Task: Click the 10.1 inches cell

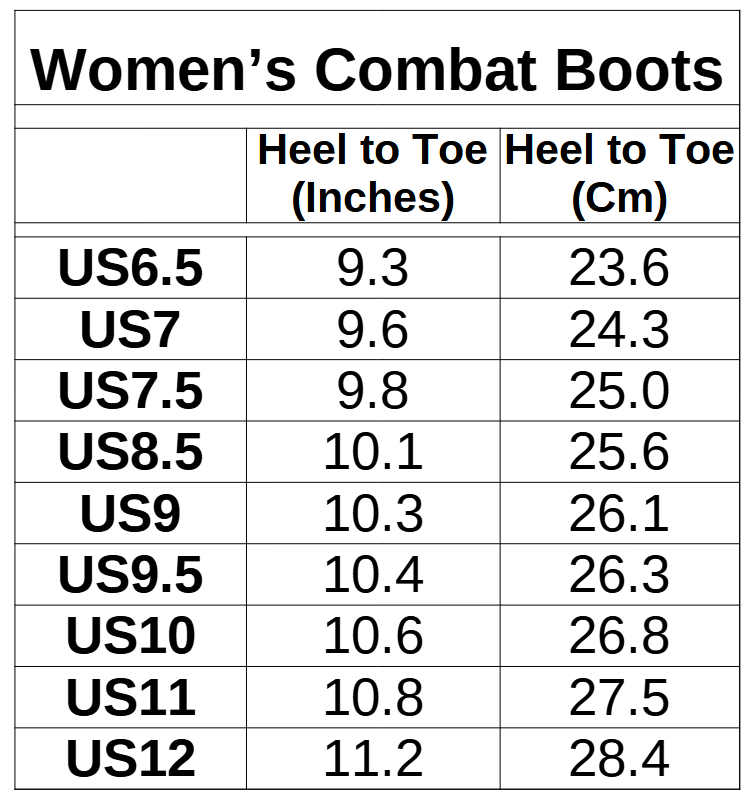Action: [372, 452]
